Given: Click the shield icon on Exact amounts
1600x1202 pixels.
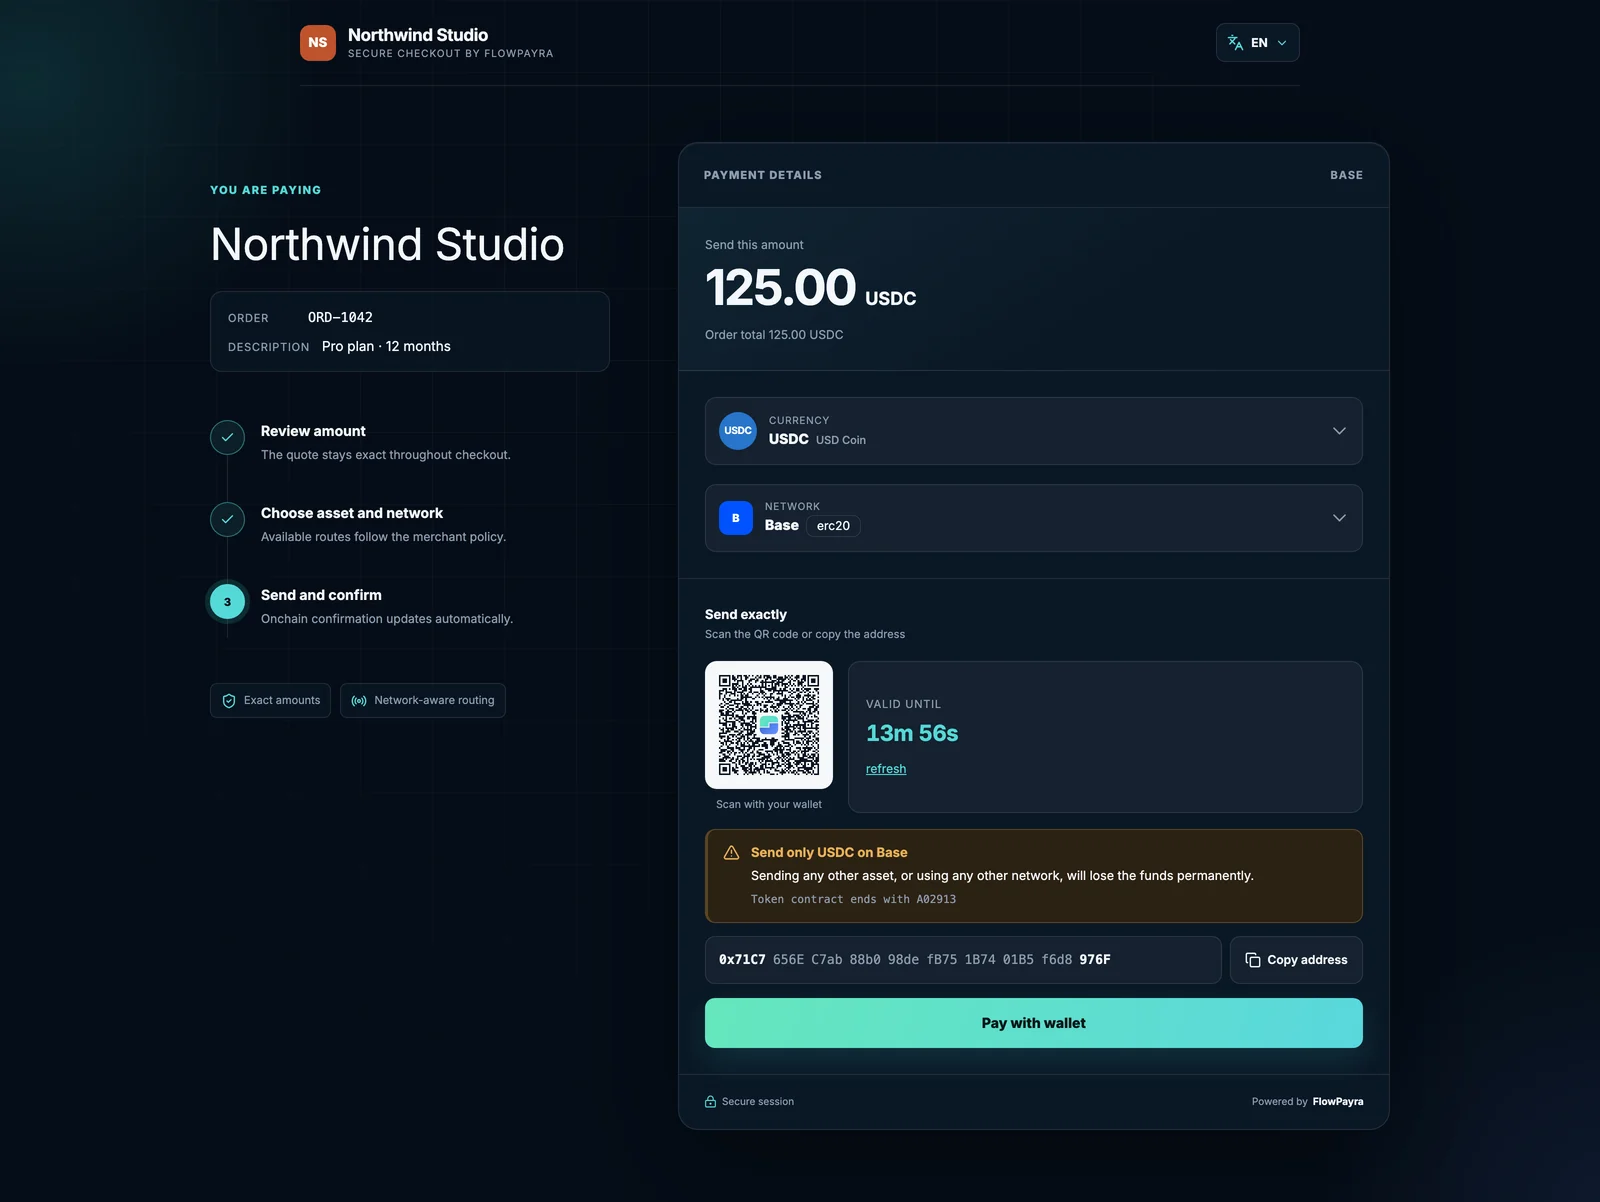Looking at the screenshot, I should 229,701.
